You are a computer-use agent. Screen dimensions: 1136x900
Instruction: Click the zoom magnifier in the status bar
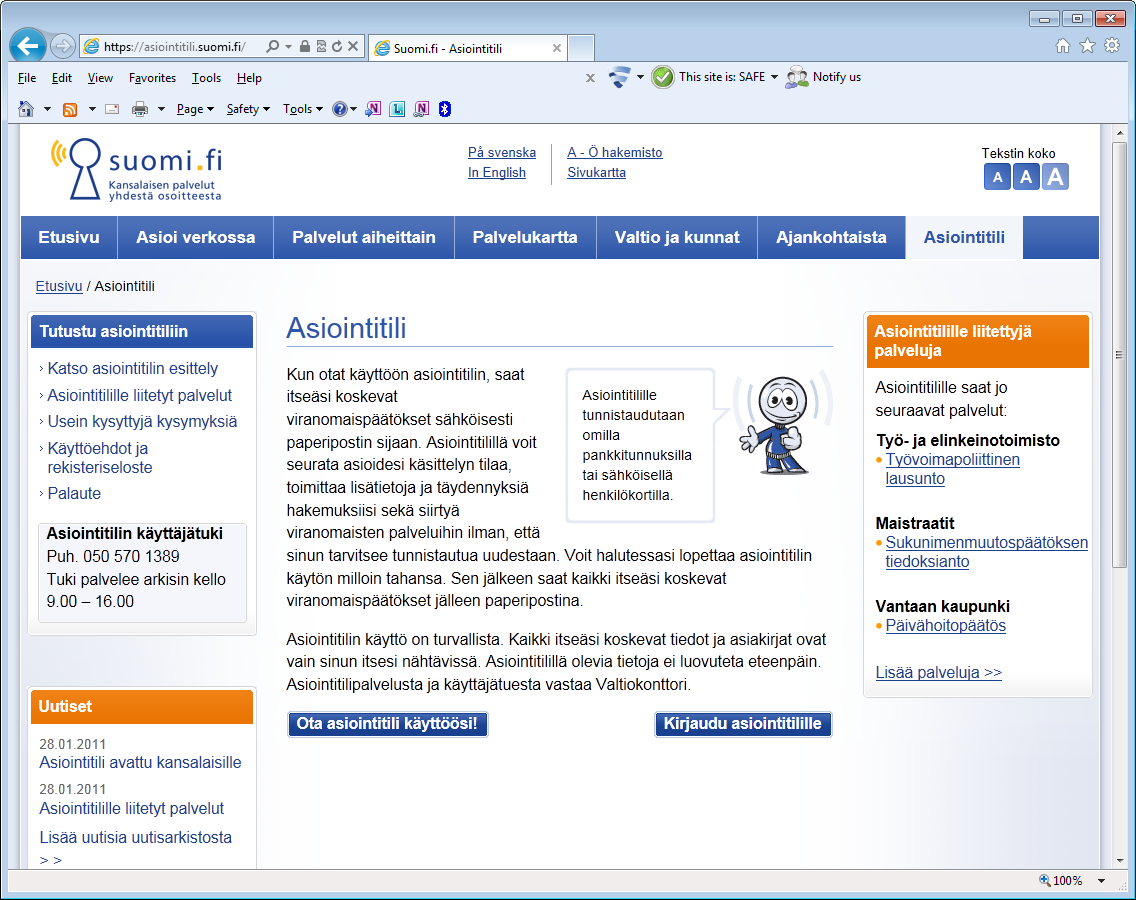coord(1045,880)
